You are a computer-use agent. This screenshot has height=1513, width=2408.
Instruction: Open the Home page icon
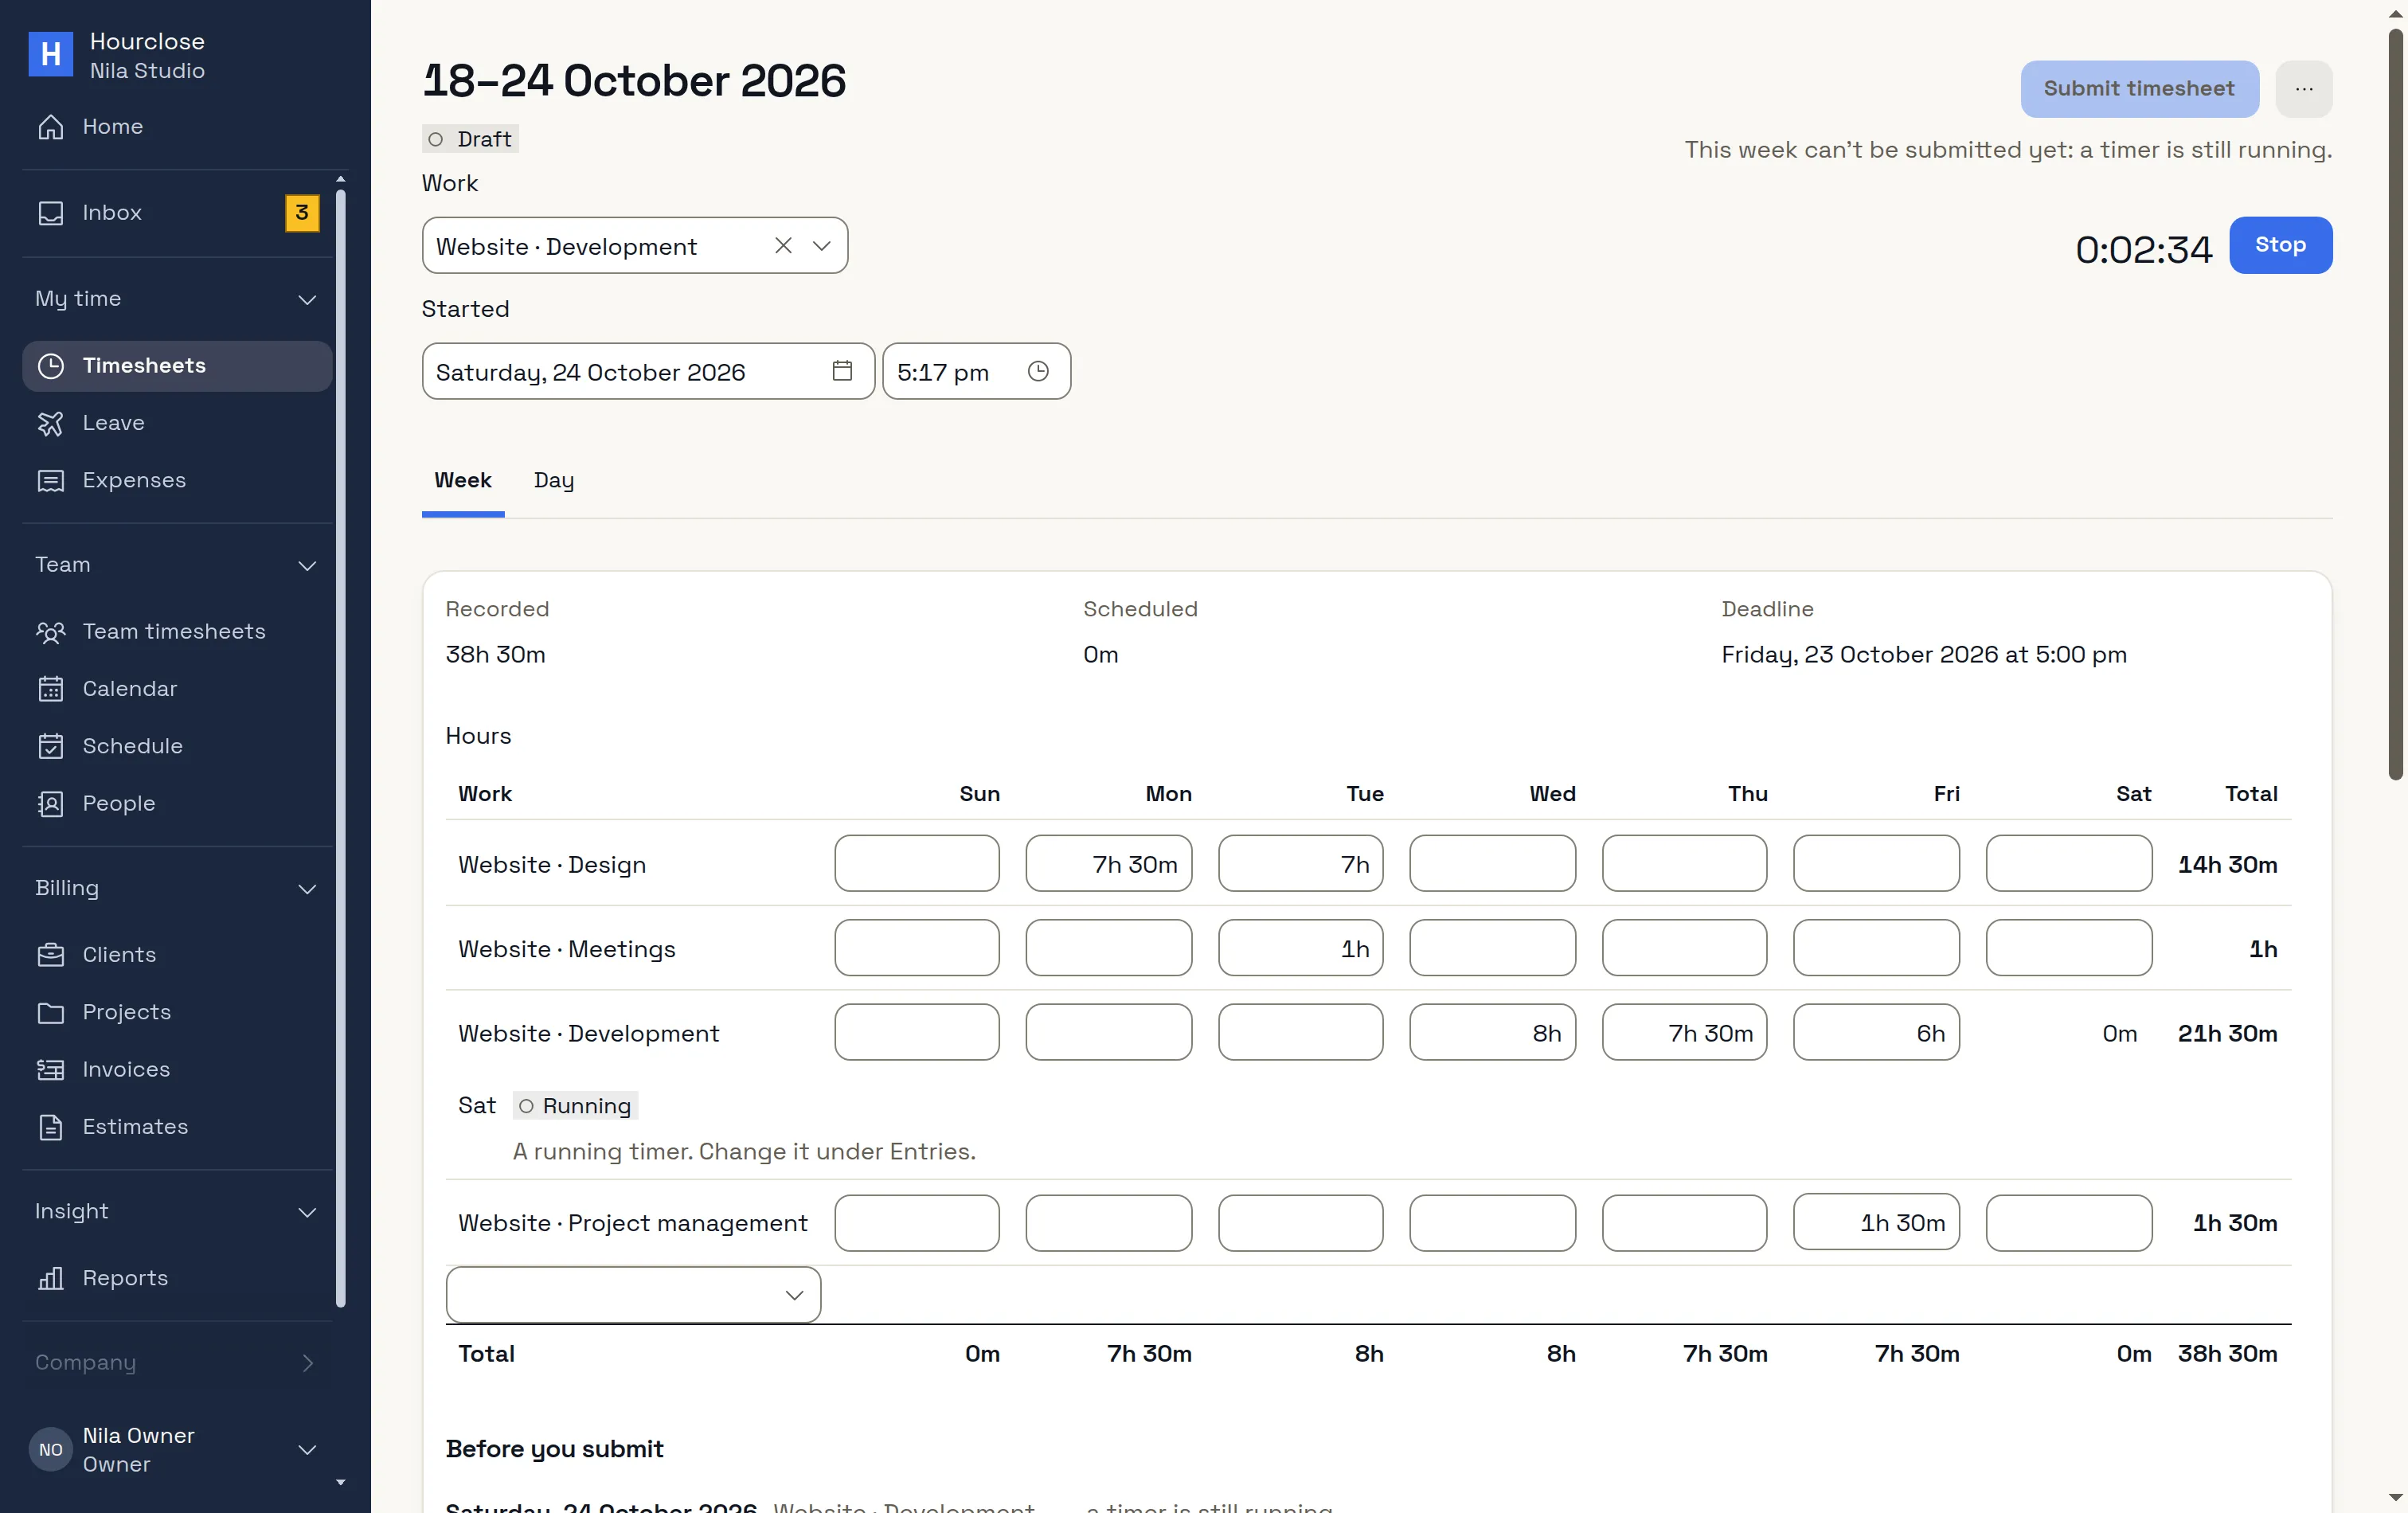pos(50,127)
